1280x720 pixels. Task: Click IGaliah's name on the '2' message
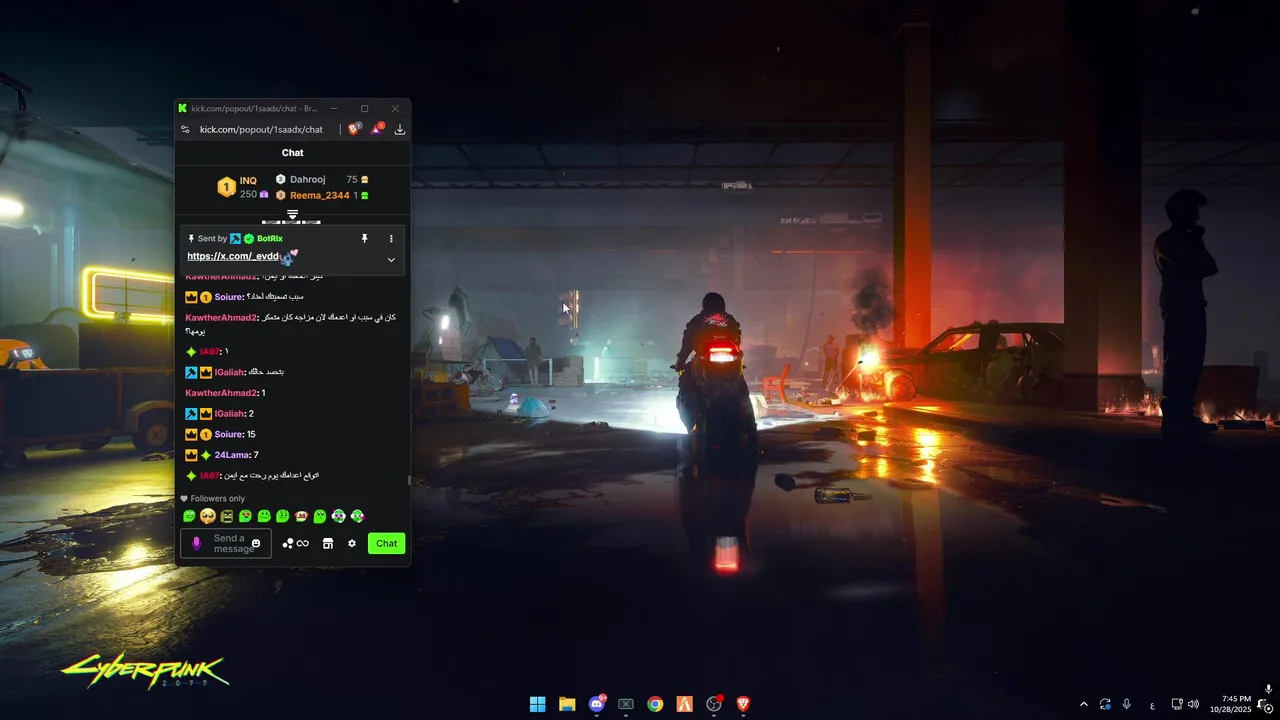tap(228, 413)
